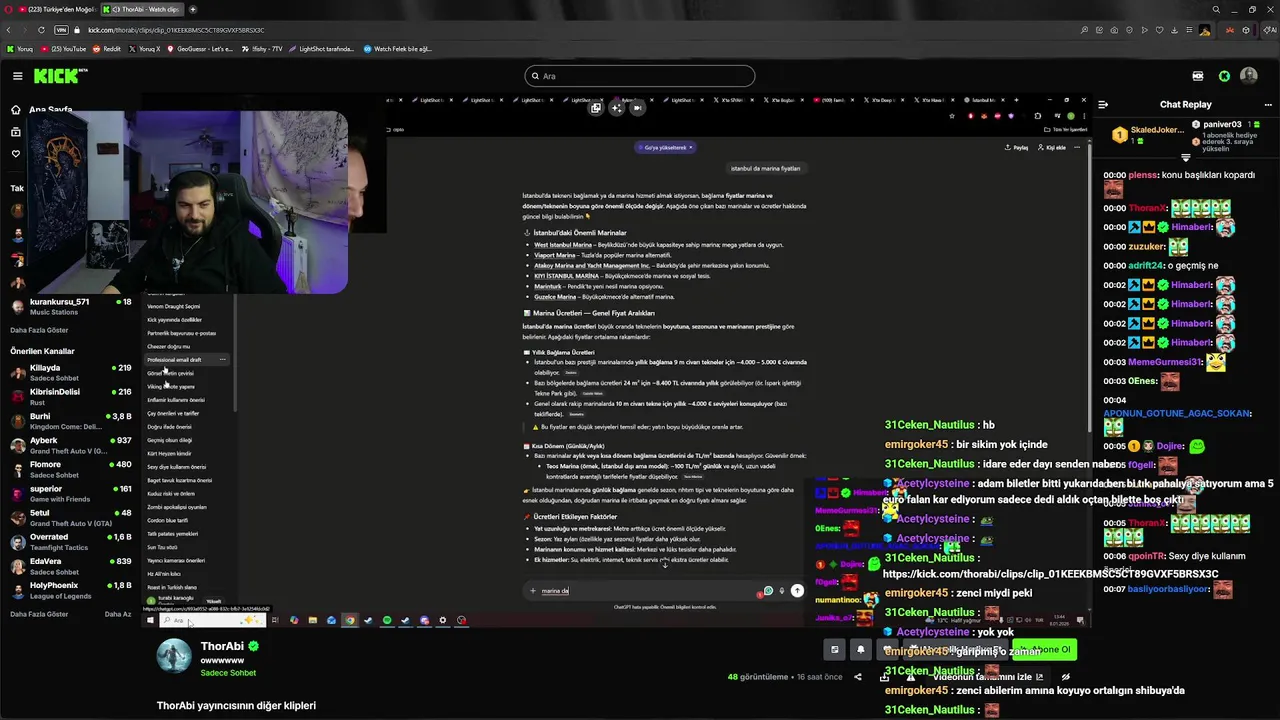Select Killayda recommended channel
The height and width of the screenshot is (720, 1280).
point(70,373)
